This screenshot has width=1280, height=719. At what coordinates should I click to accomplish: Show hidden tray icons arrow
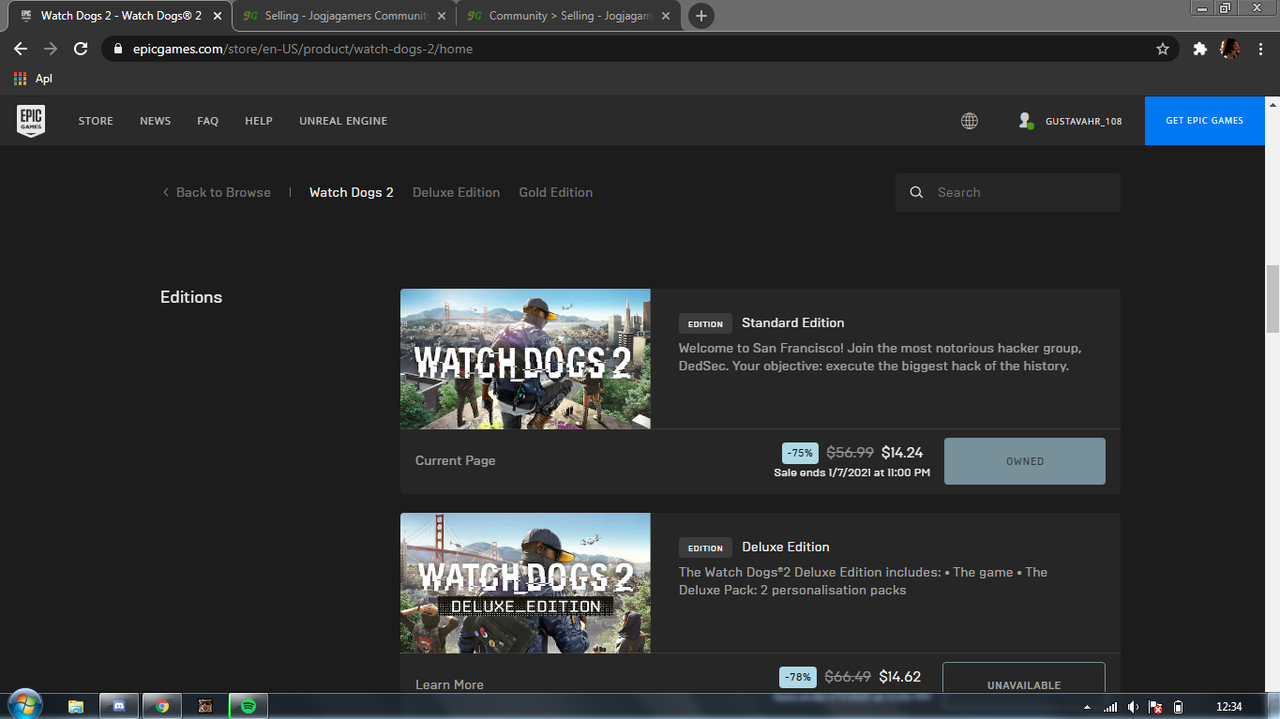pyautogui.click(x=1087, y=707)
